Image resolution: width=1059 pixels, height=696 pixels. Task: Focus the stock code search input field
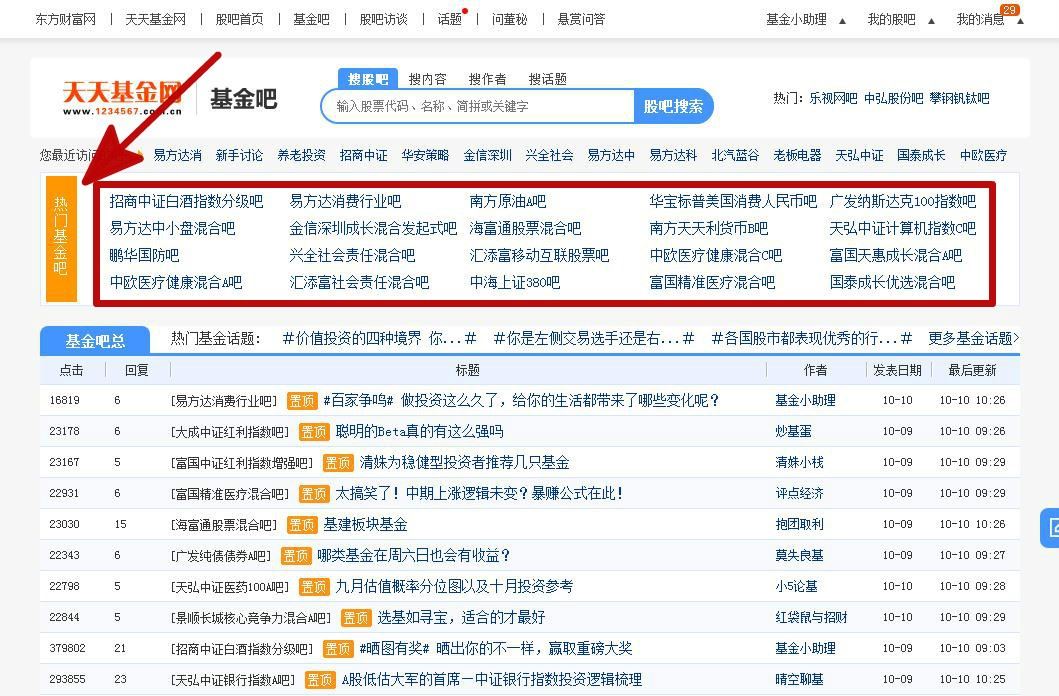tap(477, 106)
